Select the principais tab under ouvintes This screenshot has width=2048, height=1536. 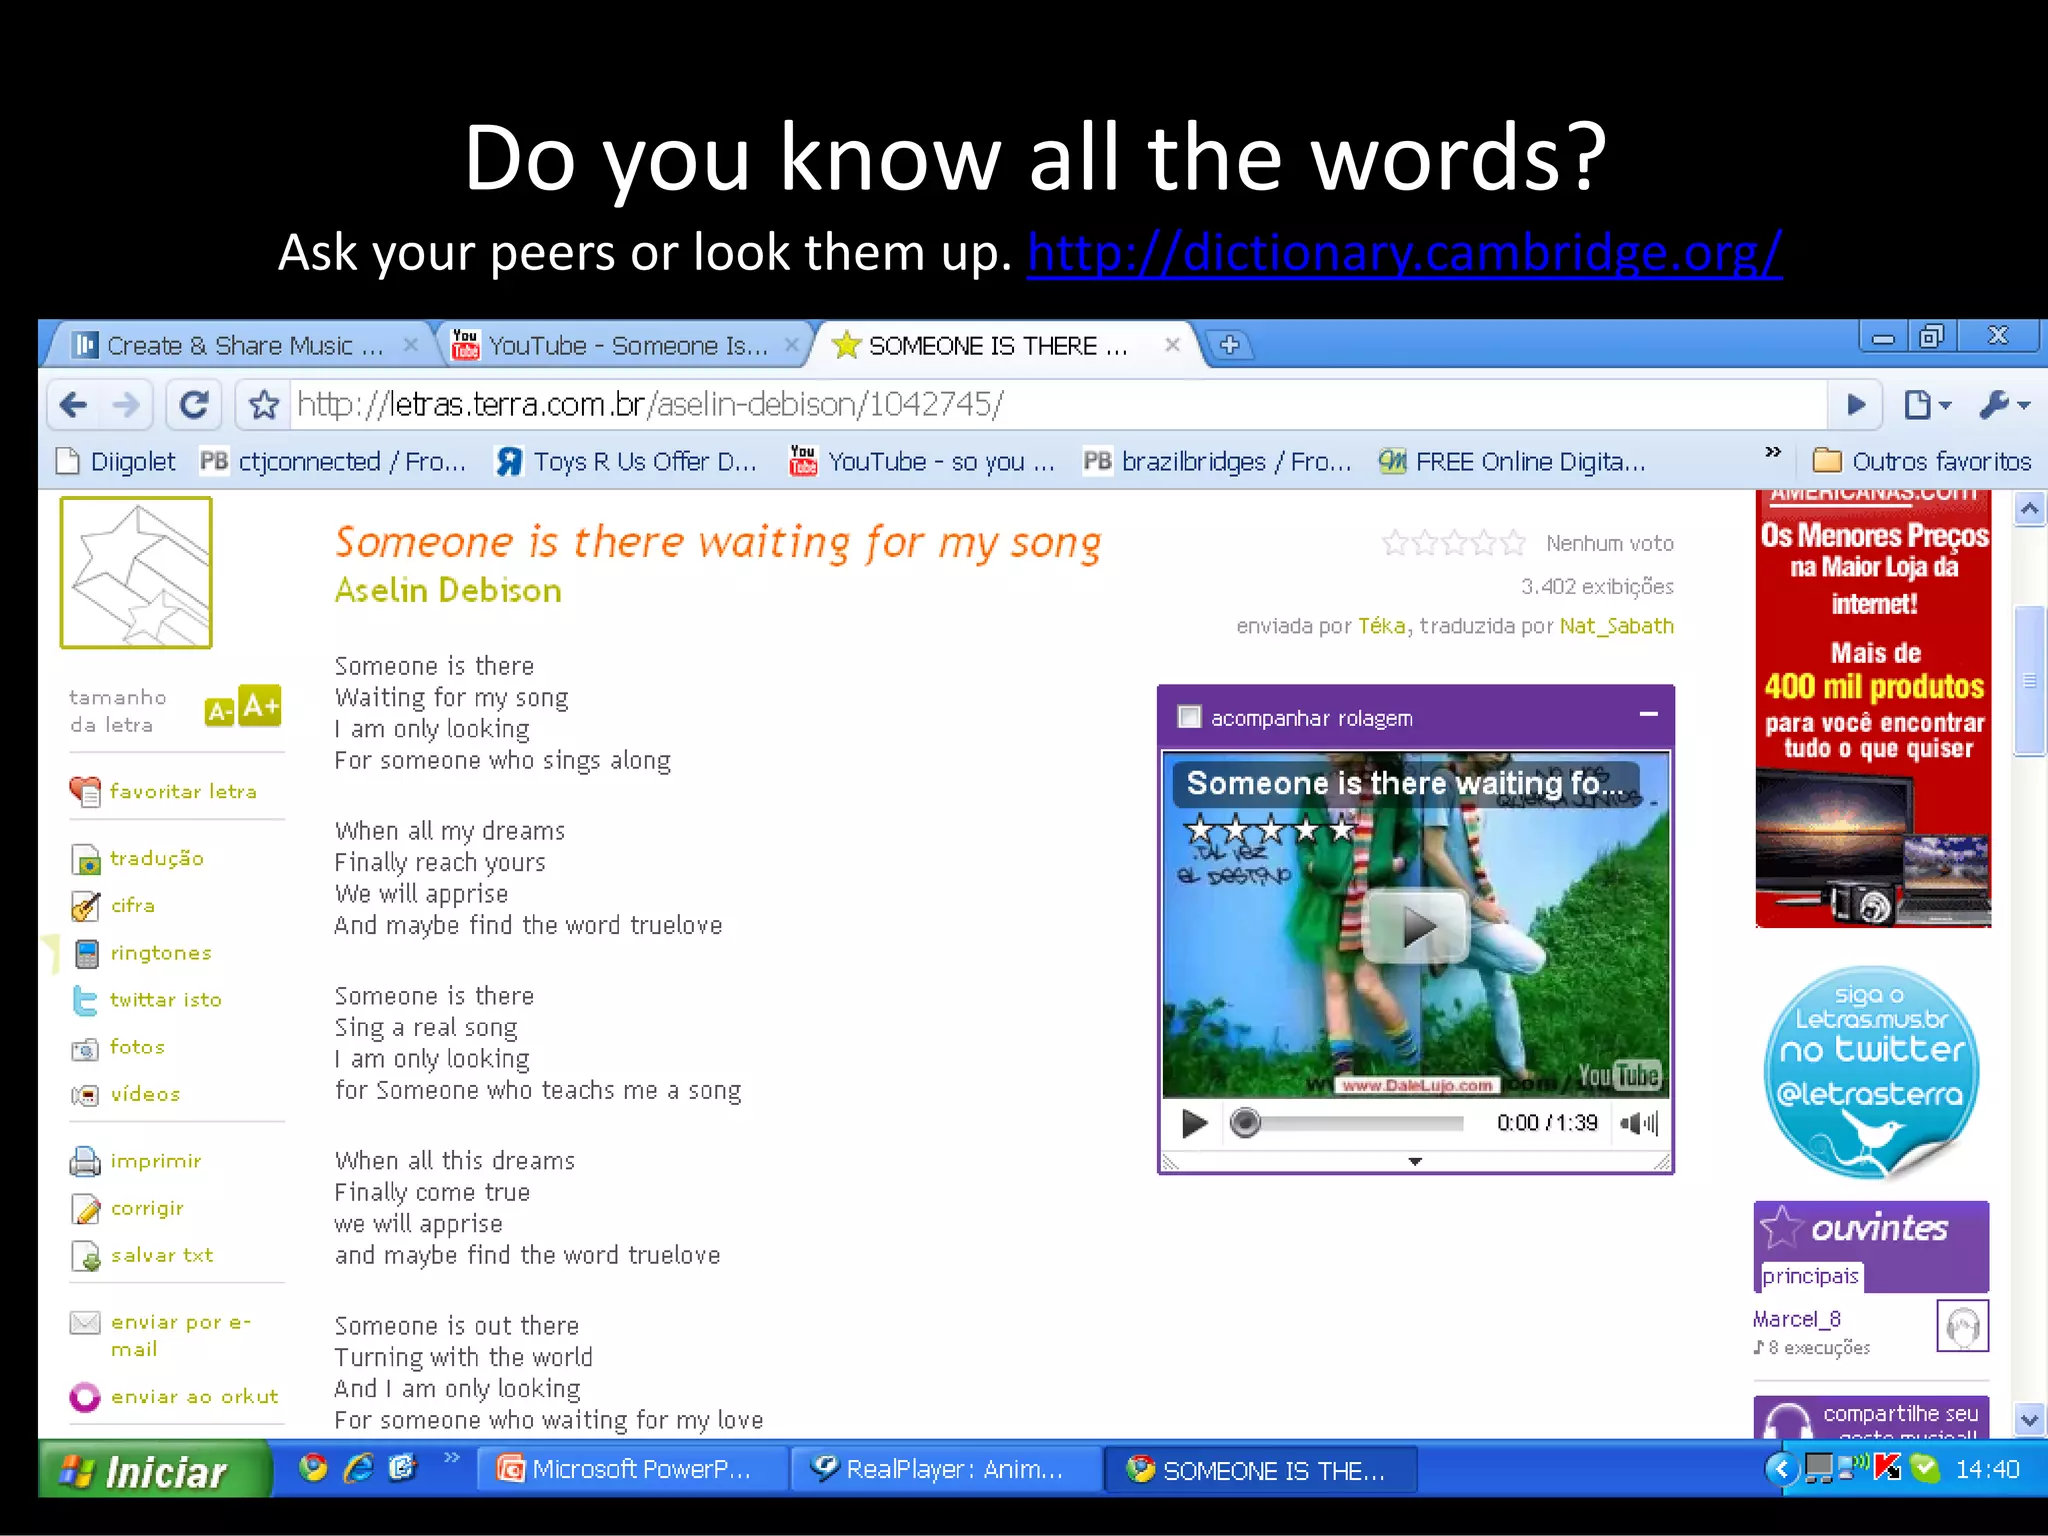click(1810, 1276)
